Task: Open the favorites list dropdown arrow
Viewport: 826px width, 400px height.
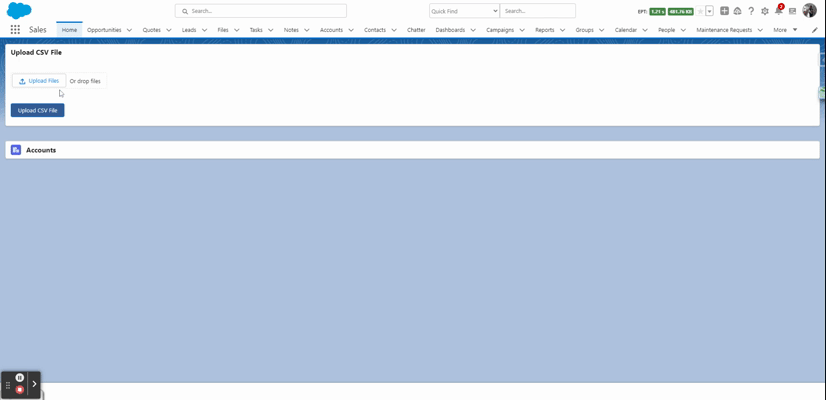Action: [710, 11]
